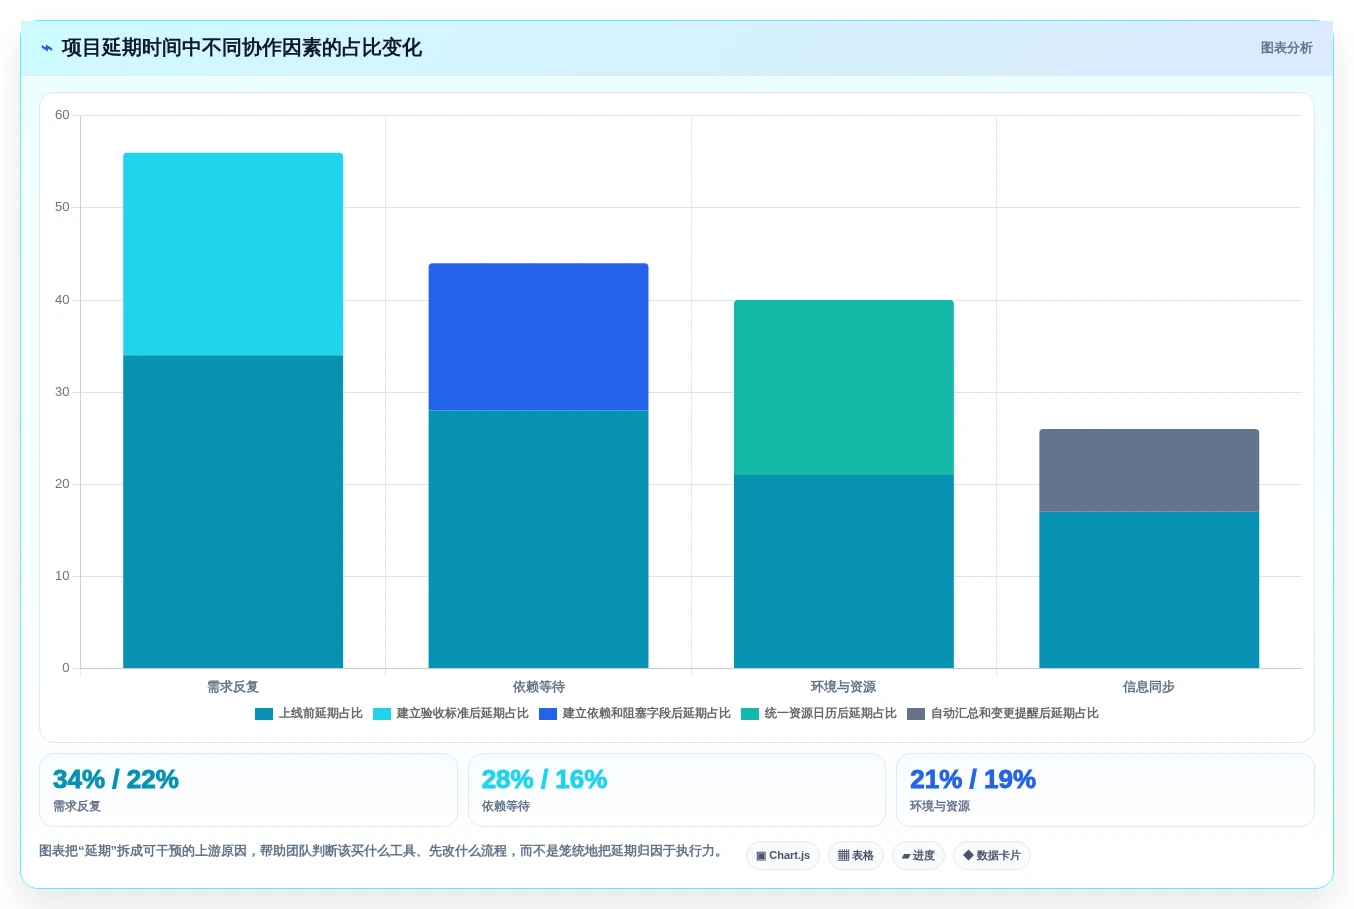
Task: Click the Chart.js tag chip
Action: tap(783, 855)
